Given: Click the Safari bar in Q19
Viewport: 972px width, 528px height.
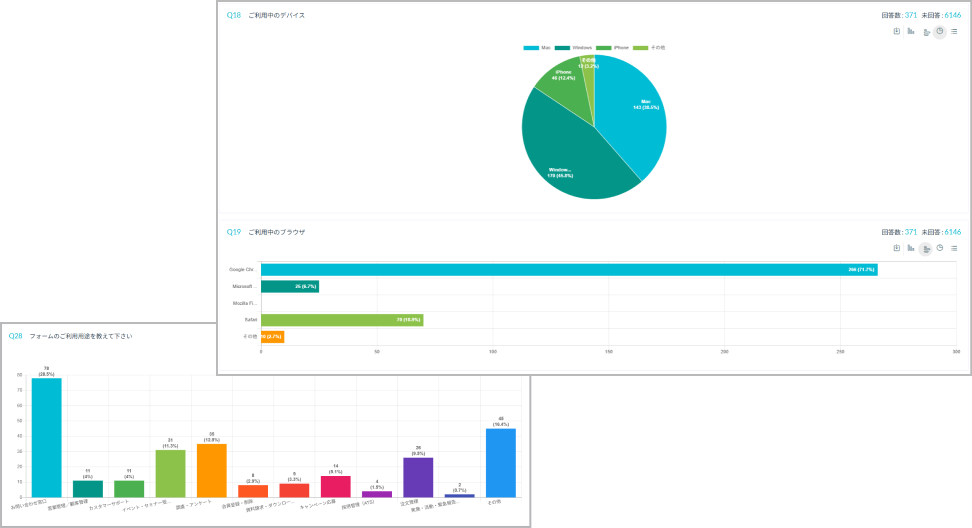Looking at the screenshot, I should [x=341, y=320].
